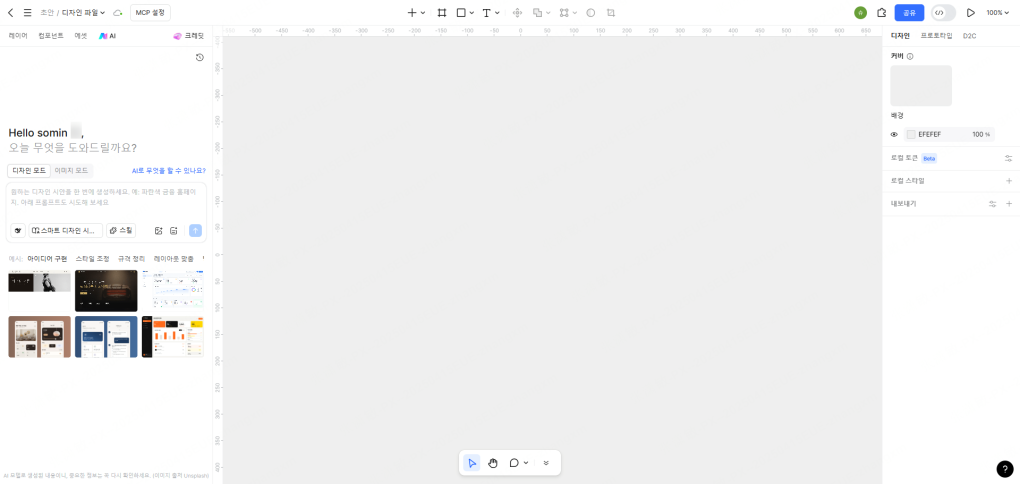The image size is (1020, 484).
Task: Switch to the 레이어 tab
Action: (18, 36)
